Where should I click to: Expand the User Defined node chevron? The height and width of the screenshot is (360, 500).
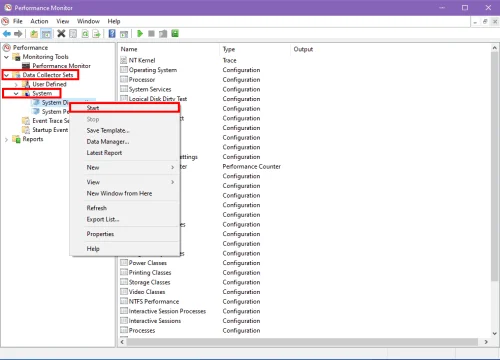pos(16,84)
